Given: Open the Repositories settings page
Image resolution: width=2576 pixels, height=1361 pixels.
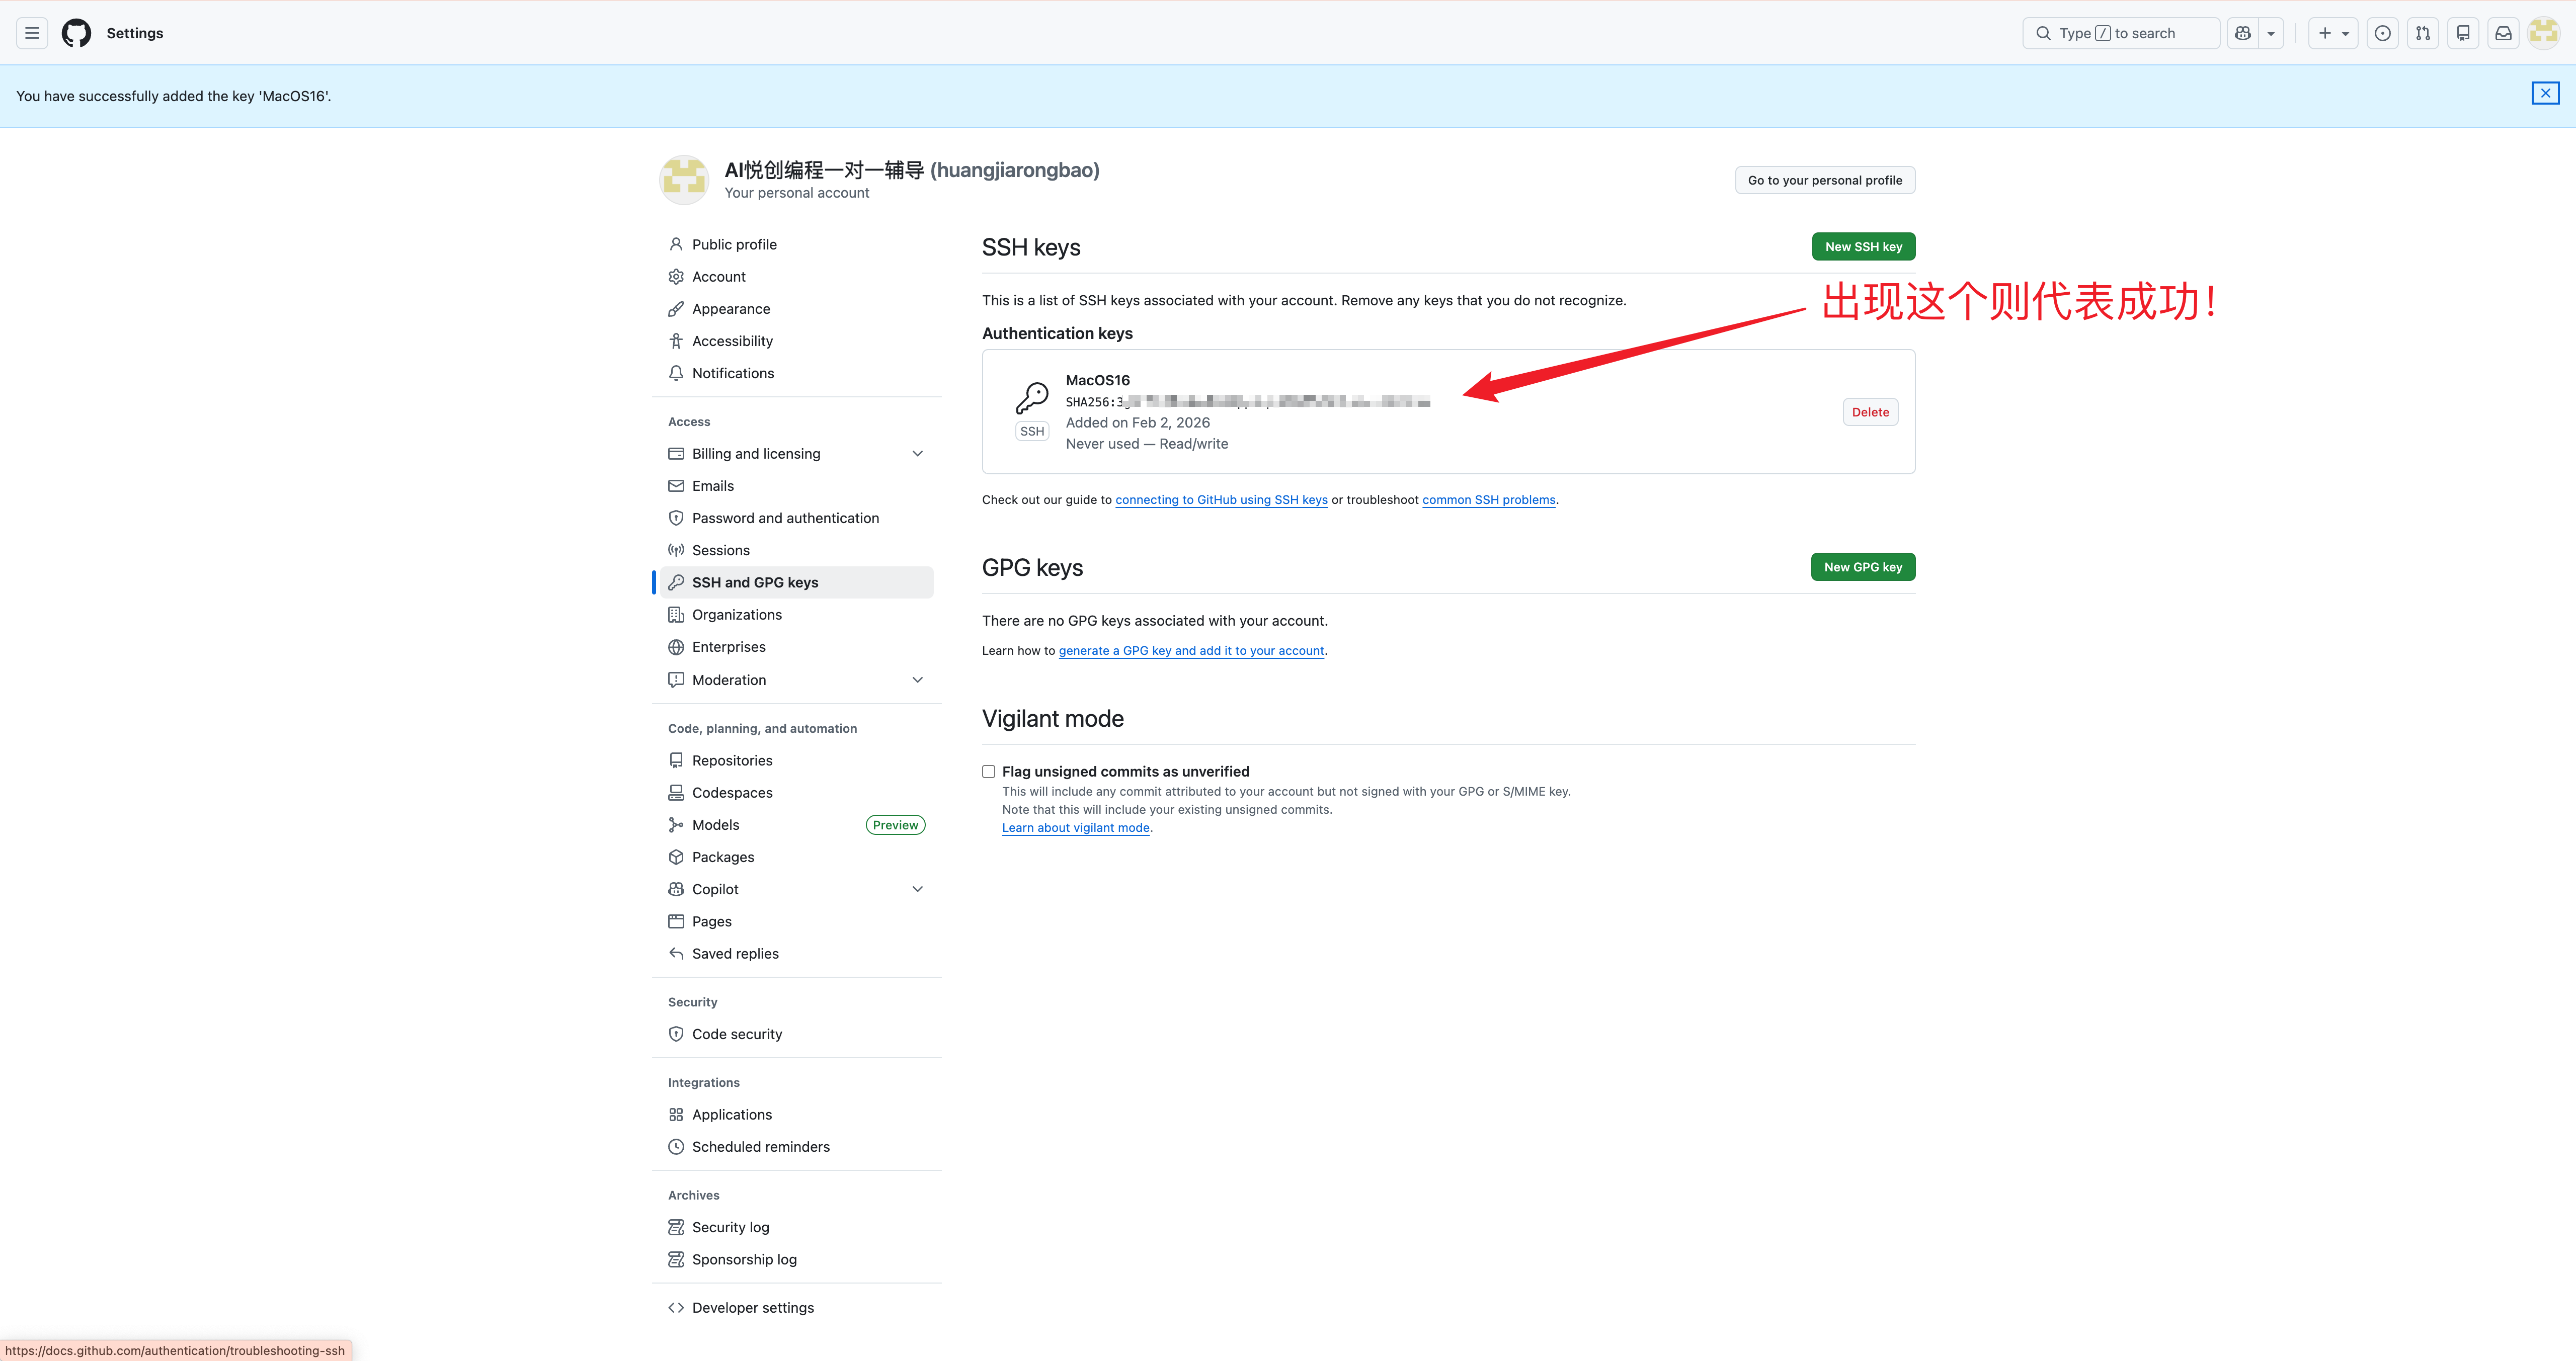Looking at the screenshot, I should pos(797,761).
